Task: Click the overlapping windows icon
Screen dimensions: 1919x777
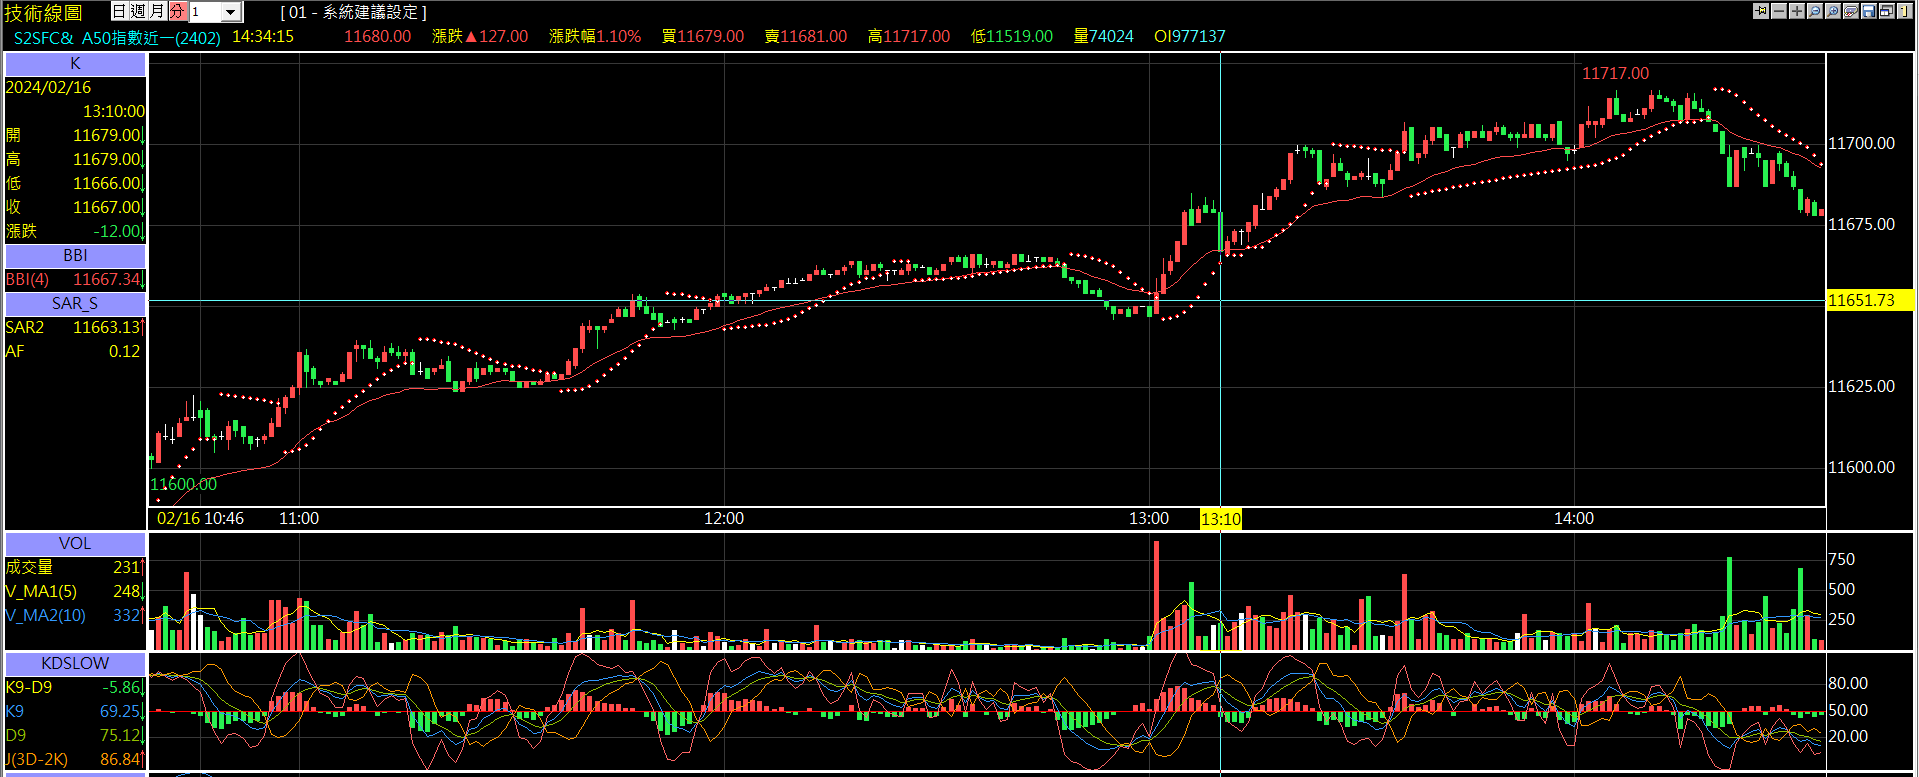Action: coord(1886,11)
